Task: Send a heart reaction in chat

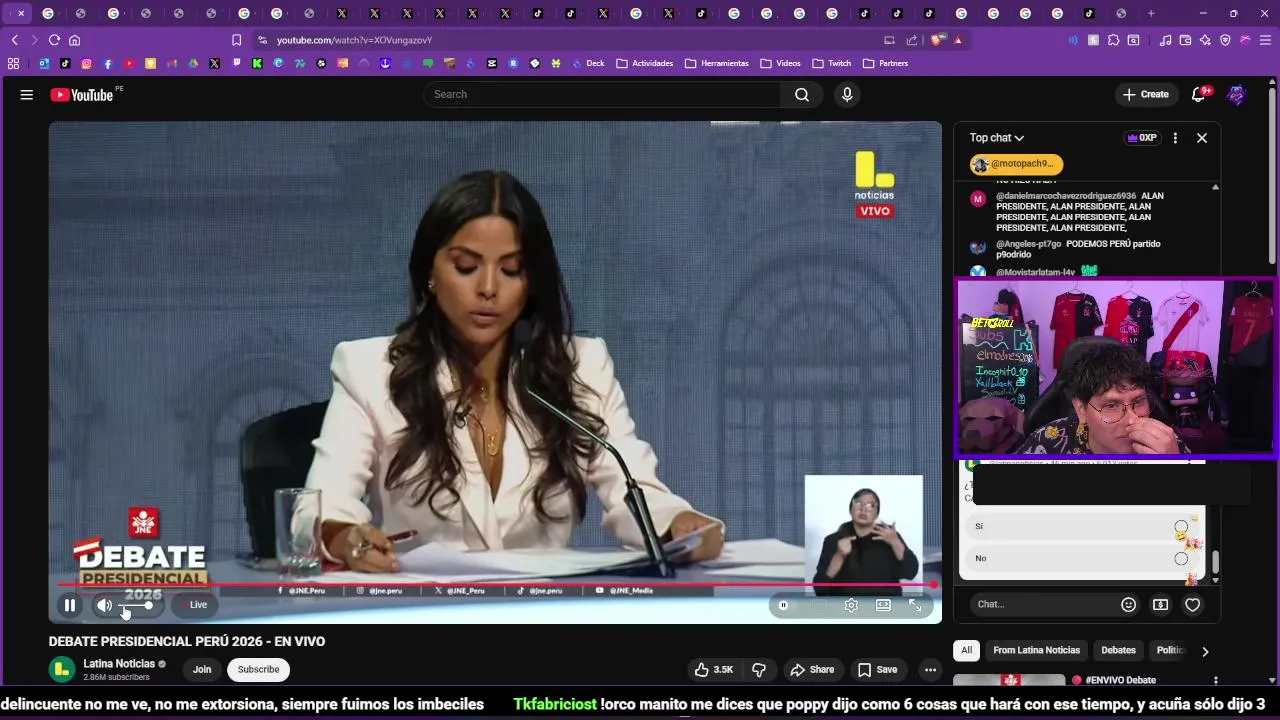Action: coord(1192,604)
